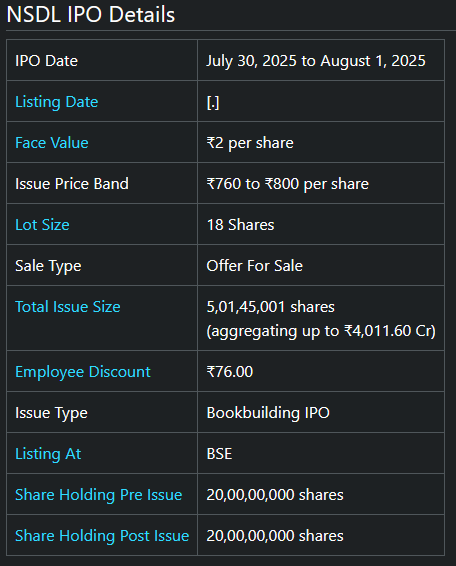Open the Total Issue Size link
The height and width of the screenshot is (566, 456).
click(68, 307)
